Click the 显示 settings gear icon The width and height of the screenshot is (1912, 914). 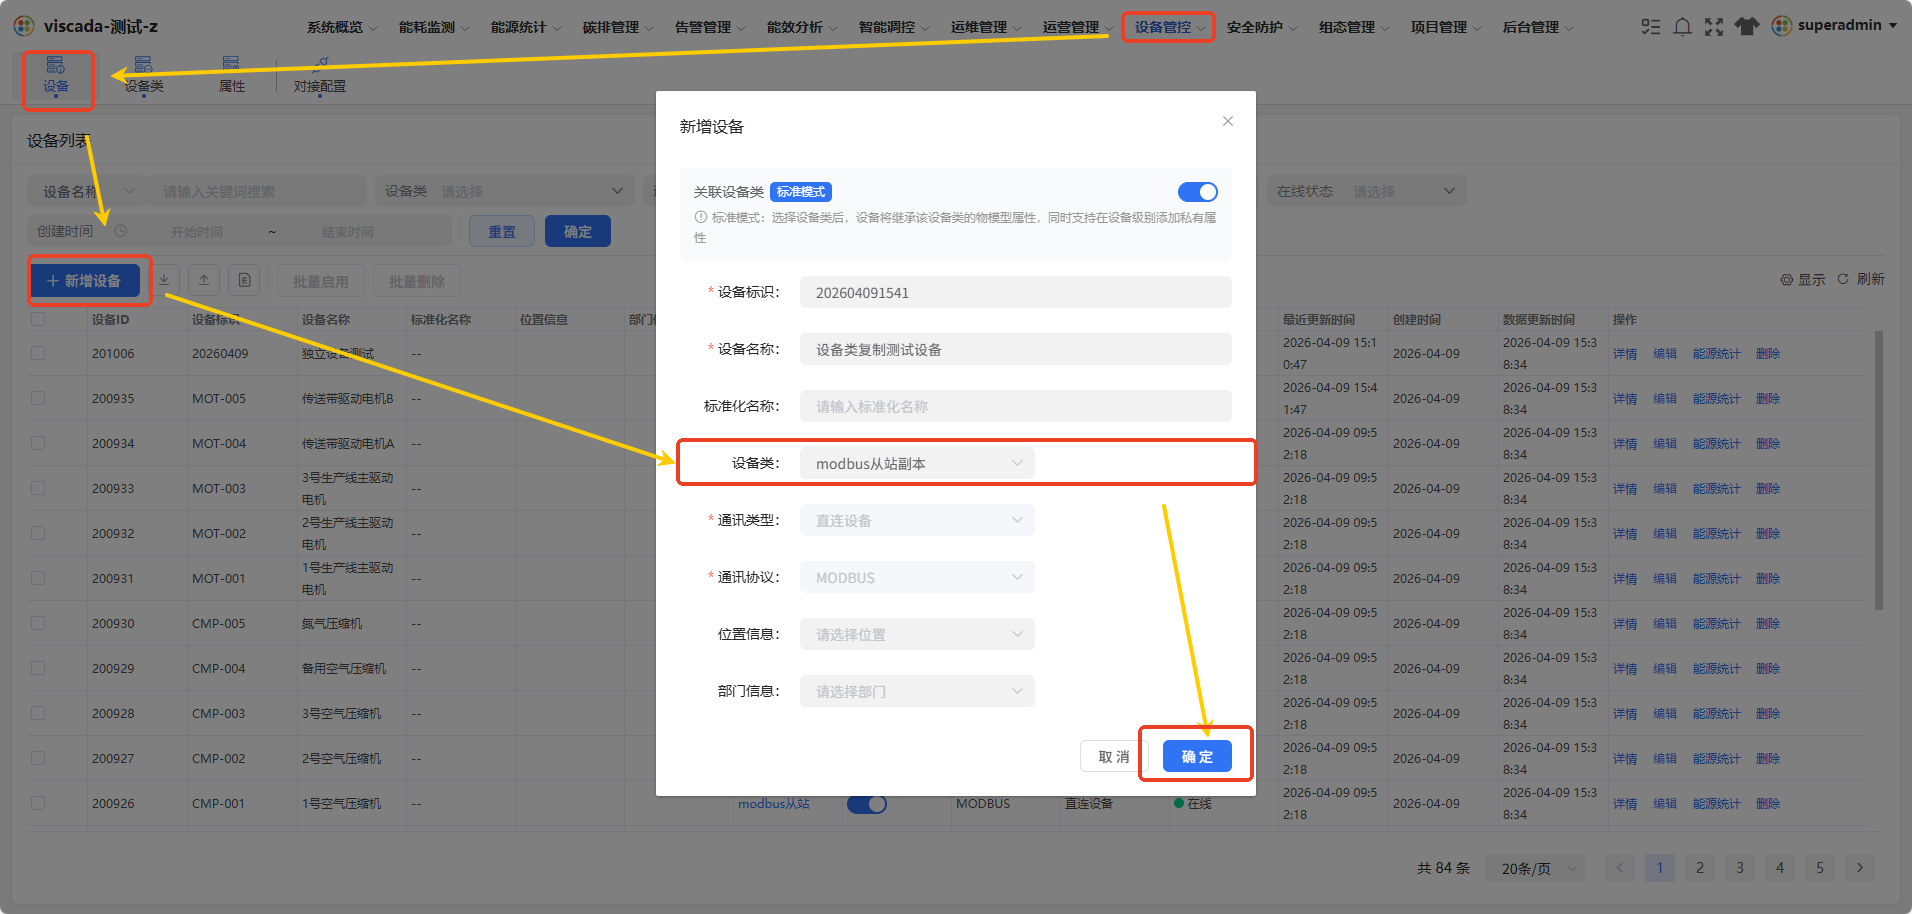click(x=1786, y=280)
